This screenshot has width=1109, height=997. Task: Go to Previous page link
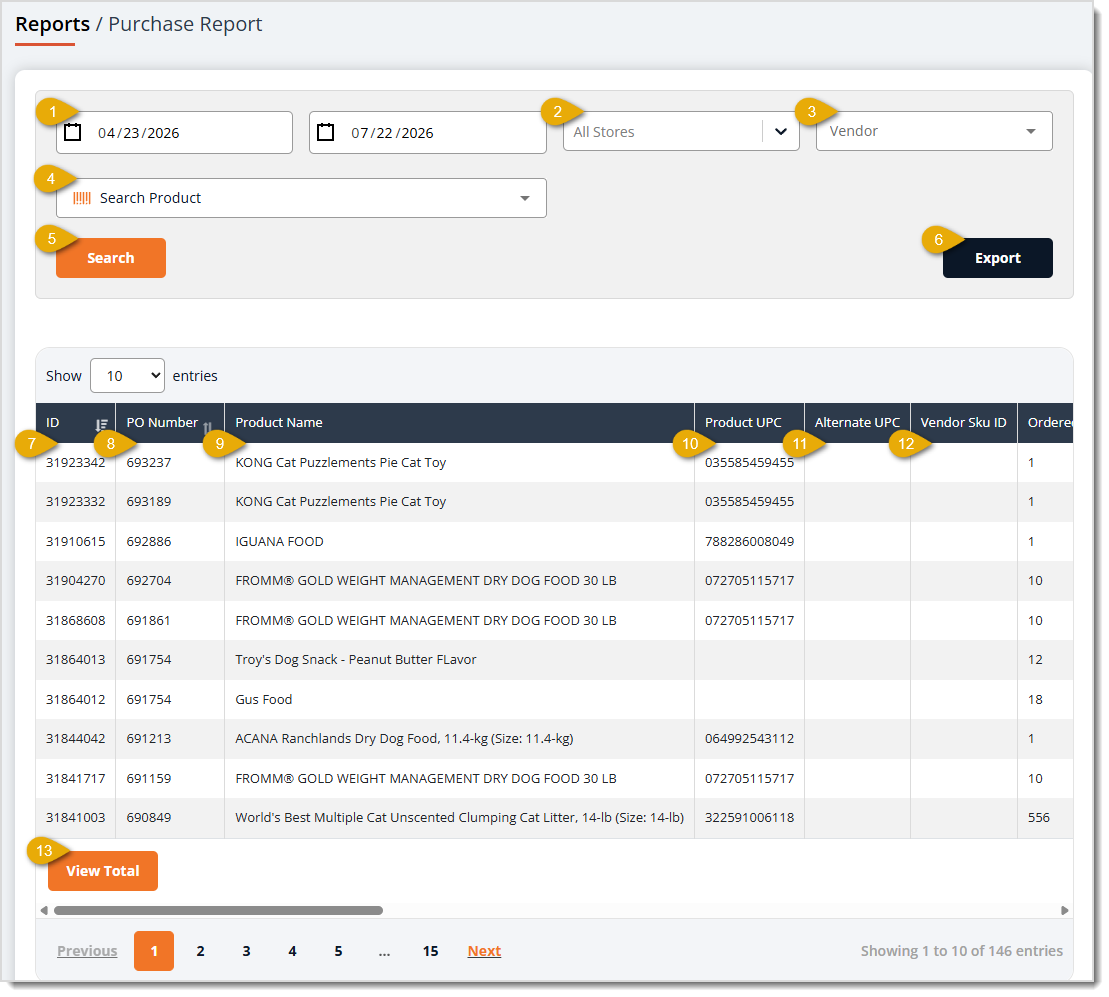pos(87,951)
